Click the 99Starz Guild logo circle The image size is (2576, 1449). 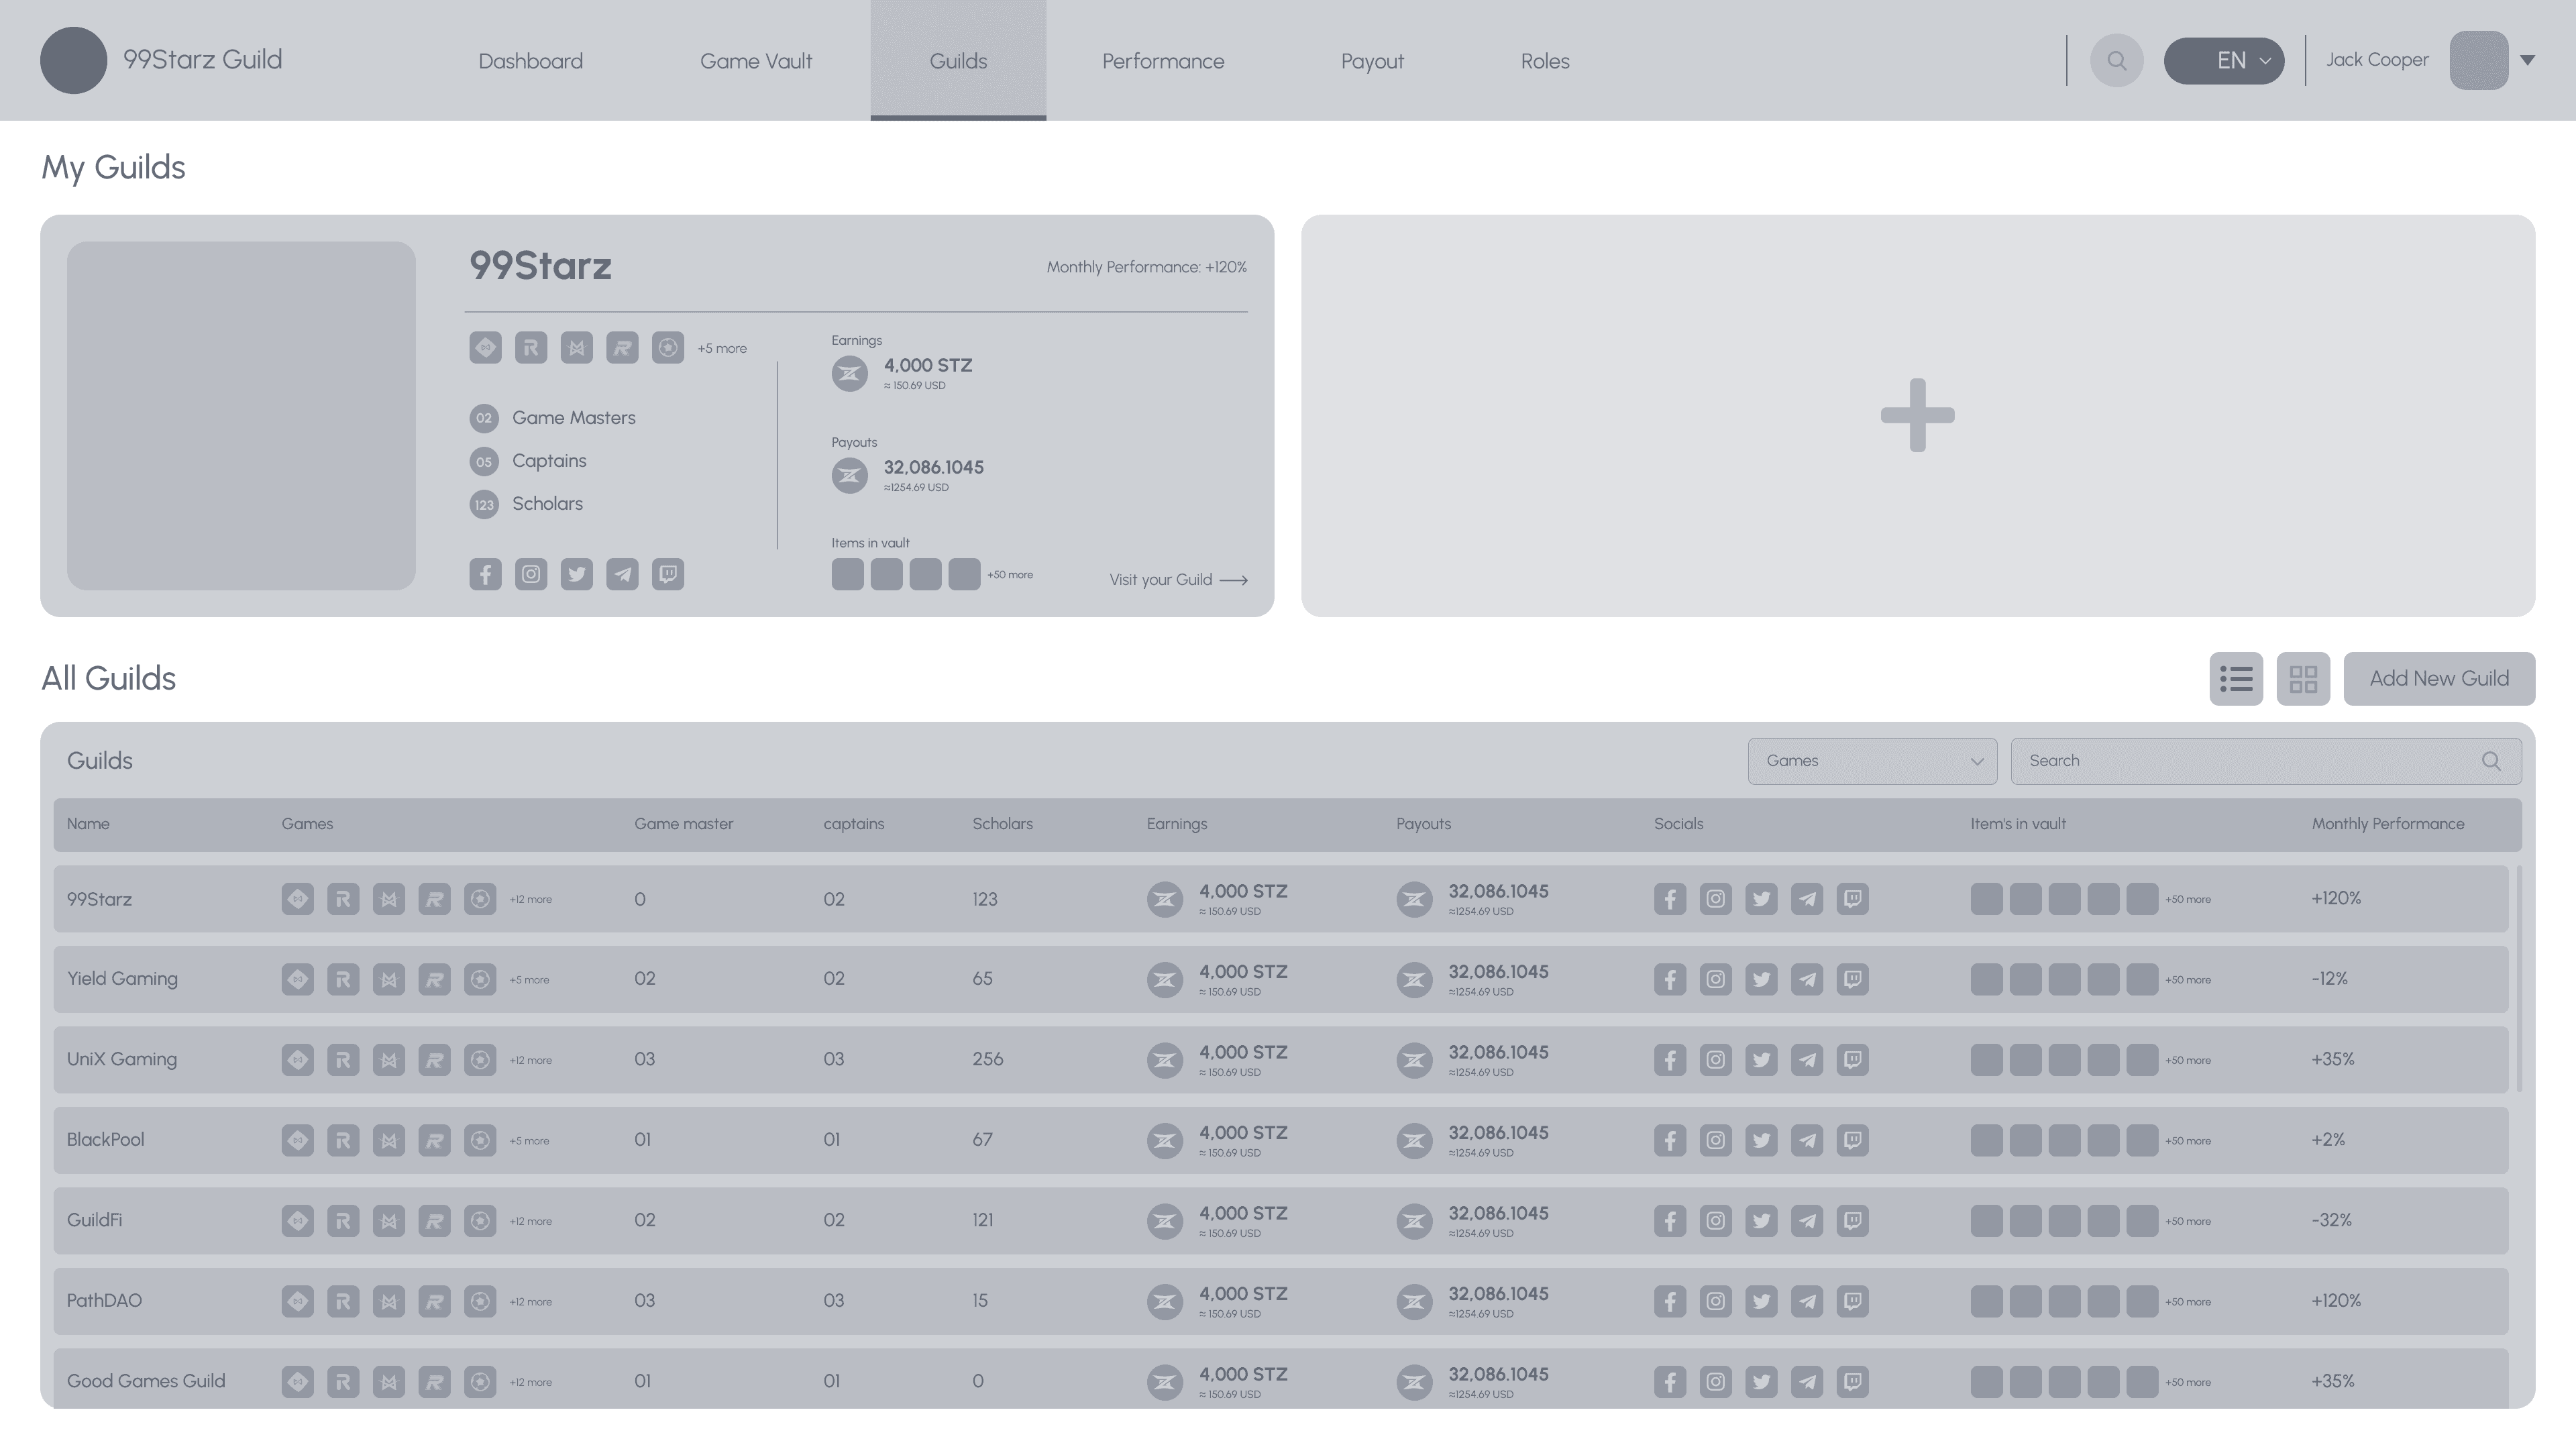[74, 60]
